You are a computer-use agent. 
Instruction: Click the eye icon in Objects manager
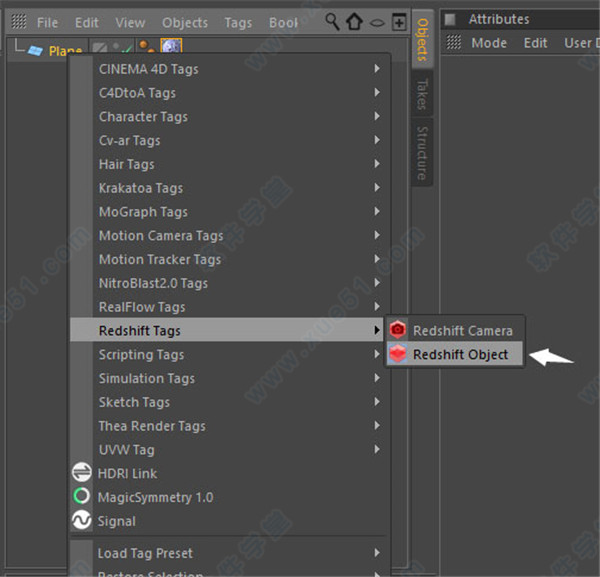coord(376,22)
